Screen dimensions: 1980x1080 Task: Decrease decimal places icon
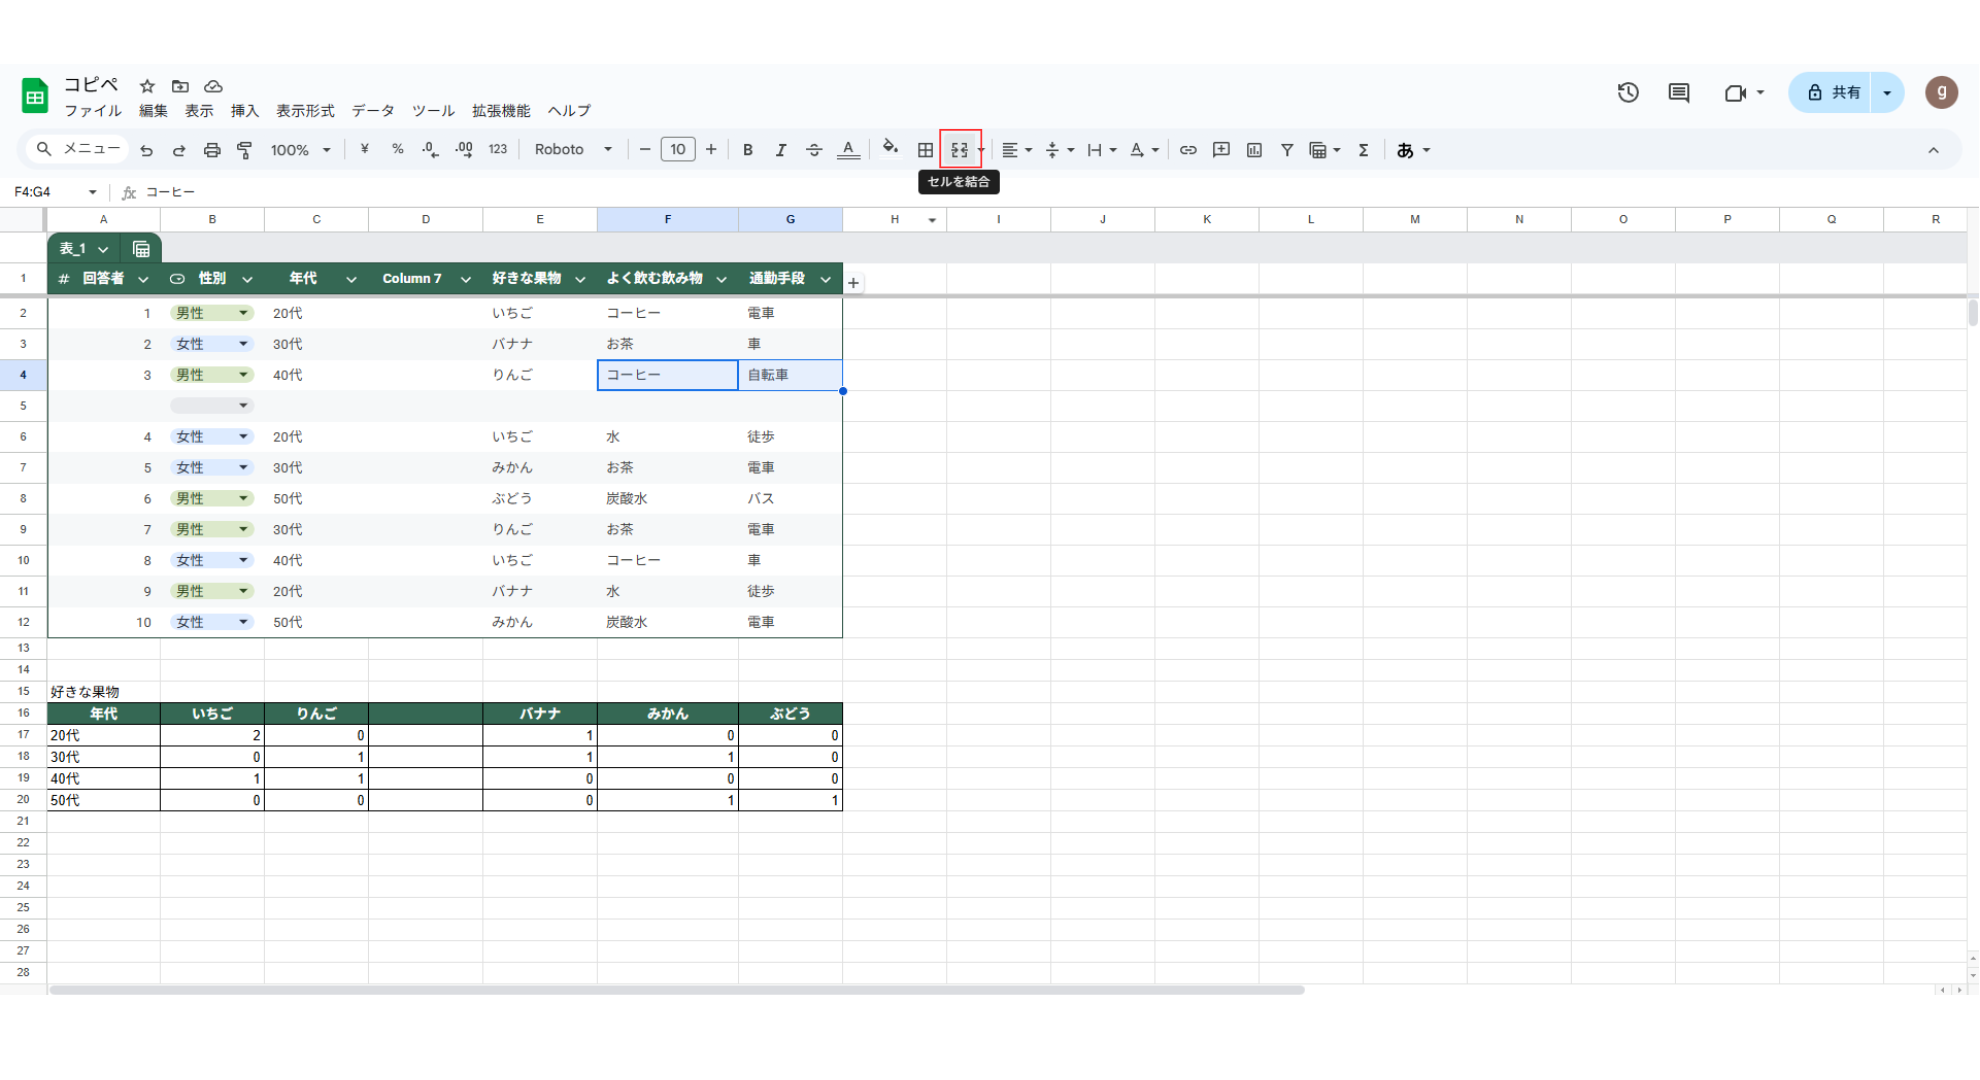(x=430, y=150)
